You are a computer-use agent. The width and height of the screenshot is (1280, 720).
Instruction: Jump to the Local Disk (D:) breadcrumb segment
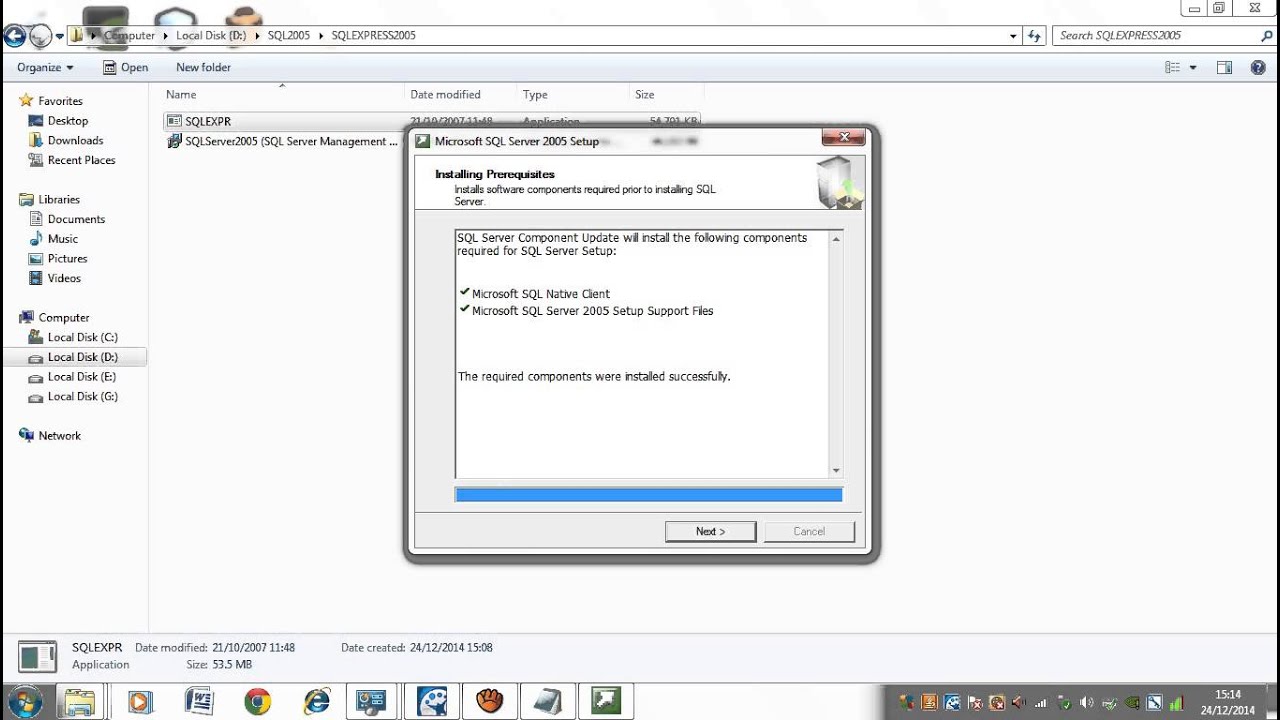click(211, 35)
